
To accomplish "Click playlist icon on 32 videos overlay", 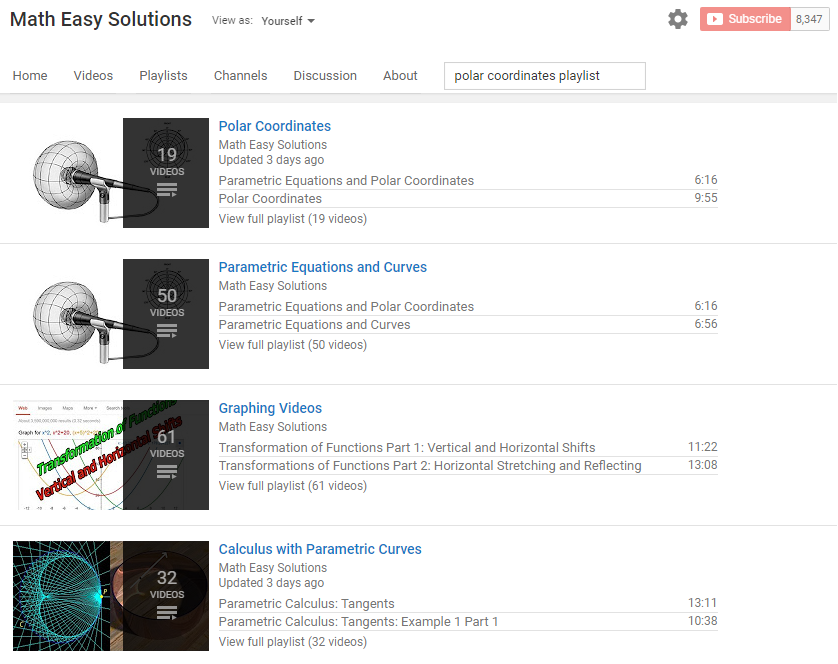I will pyautogui.click(x=167, y=613).
